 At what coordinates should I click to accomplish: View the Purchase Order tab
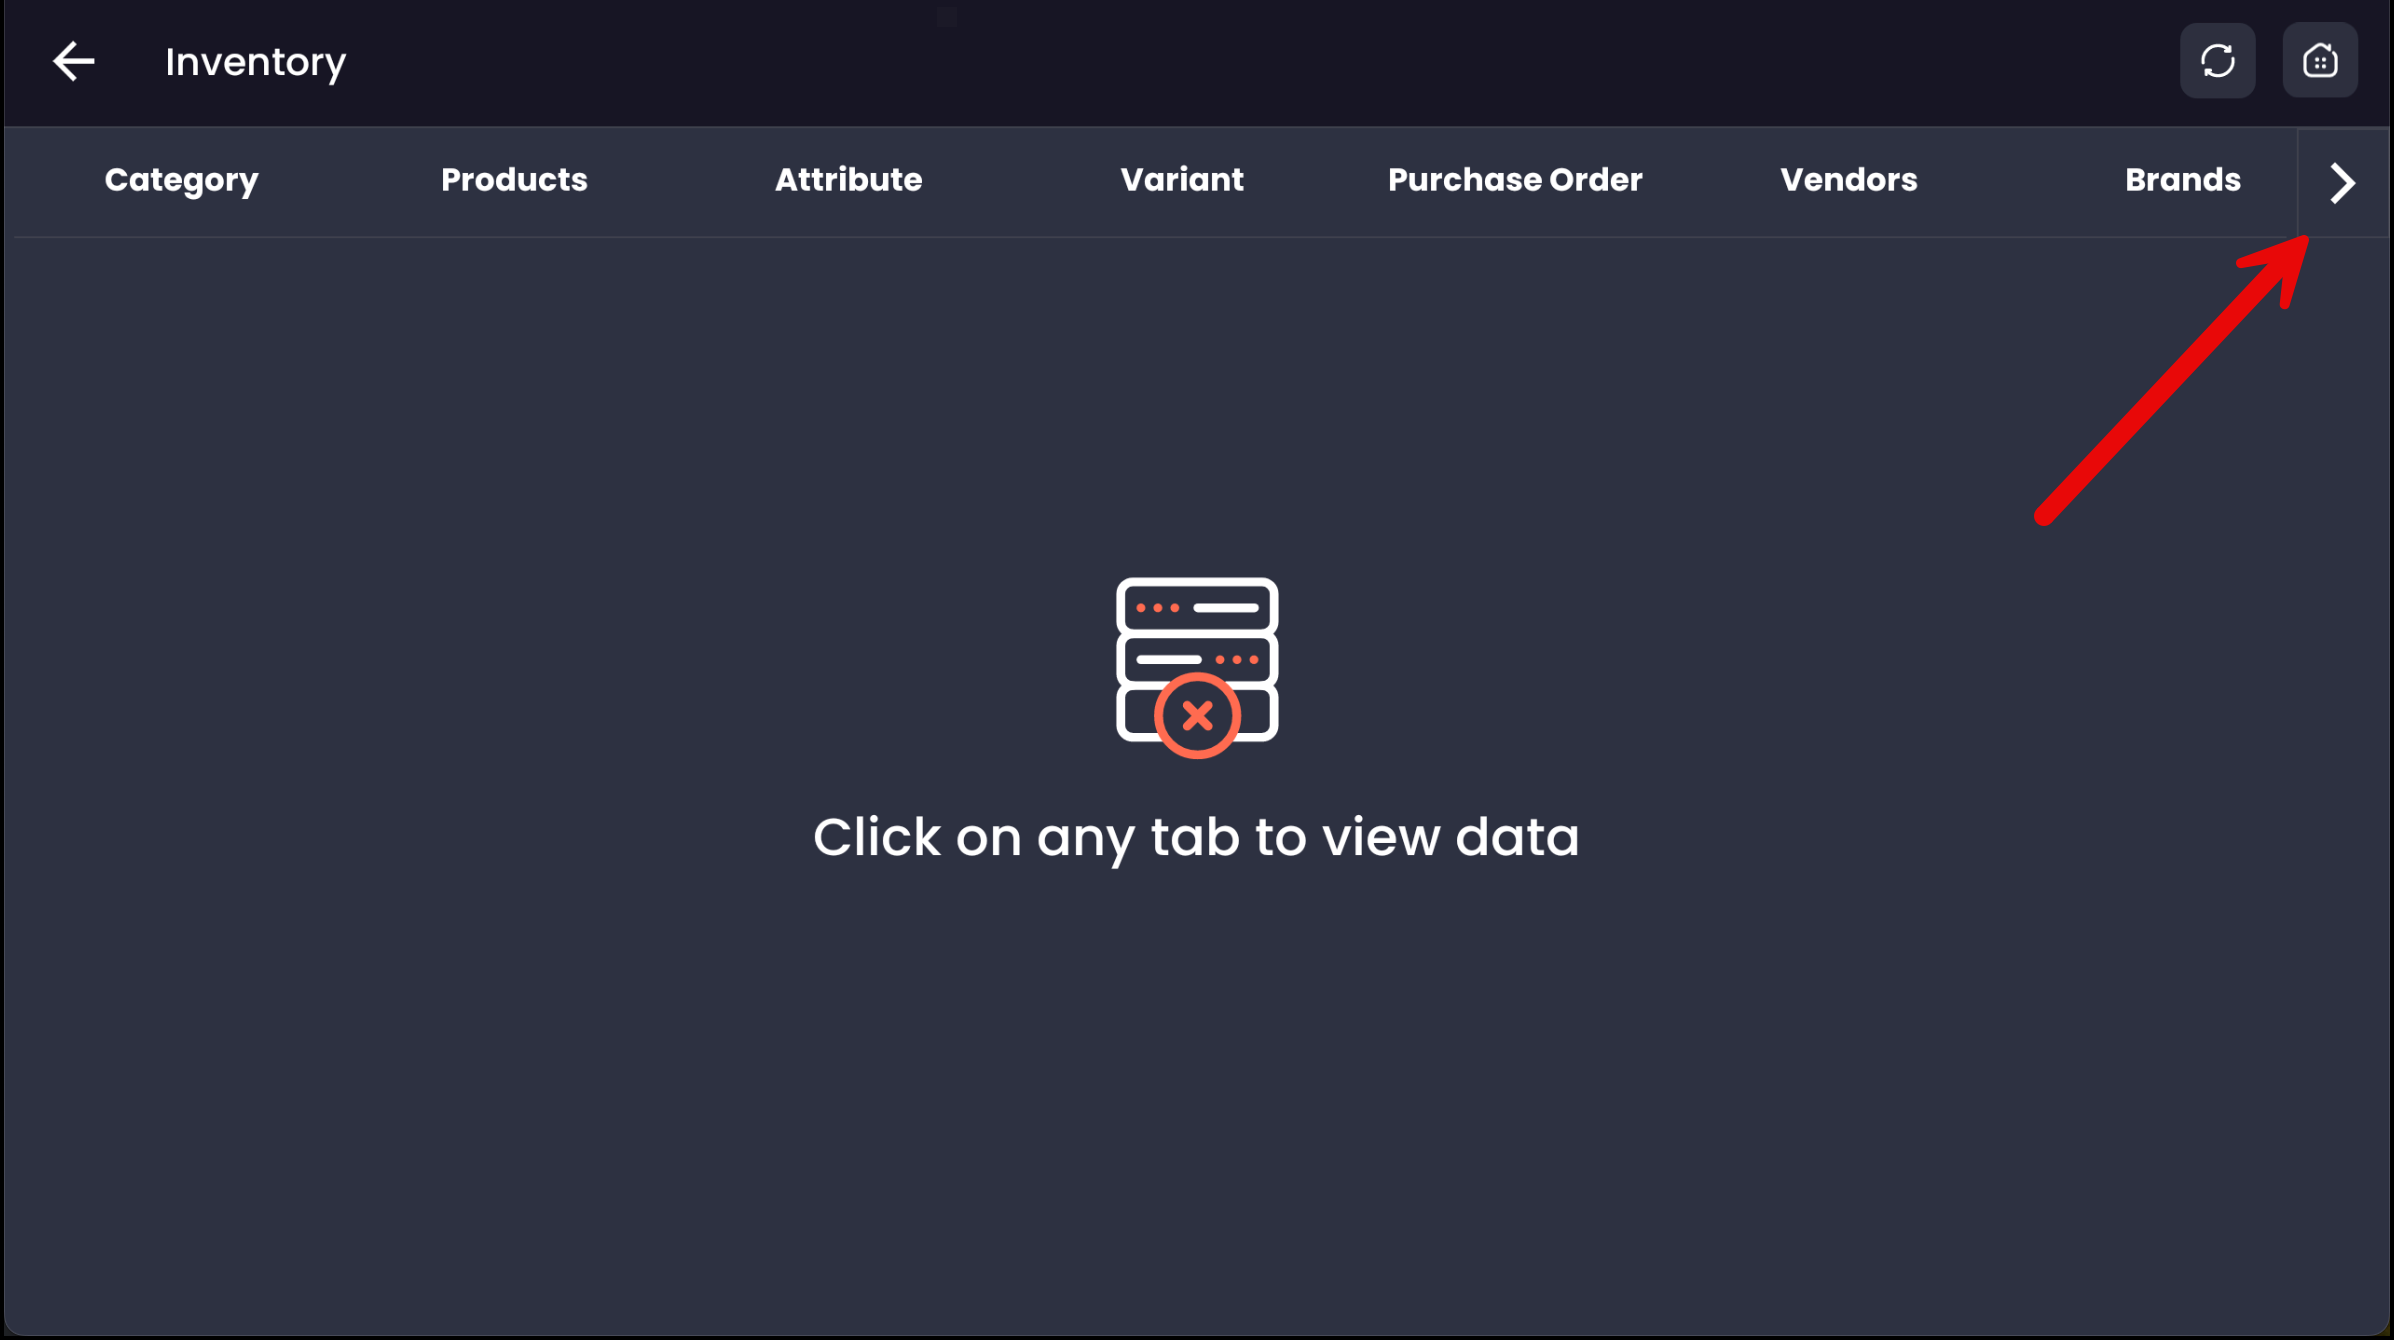1514,180
